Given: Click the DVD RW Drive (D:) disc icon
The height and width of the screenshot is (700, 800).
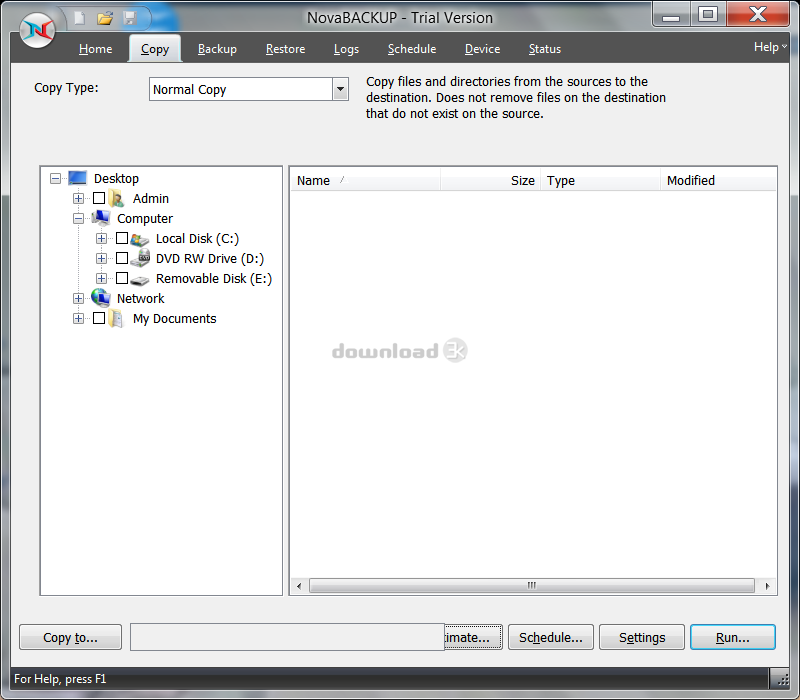Looking at the screenshot, I should tap(140, 258).
